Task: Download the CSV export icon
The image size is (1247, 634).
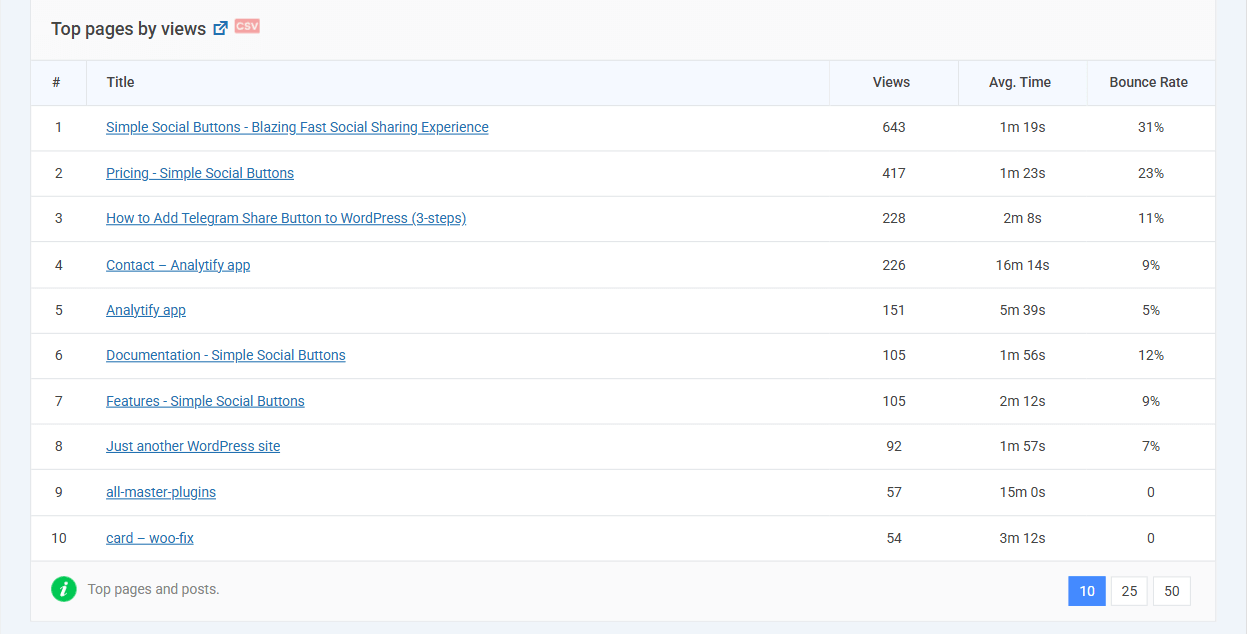Action: tap(247, 26)
